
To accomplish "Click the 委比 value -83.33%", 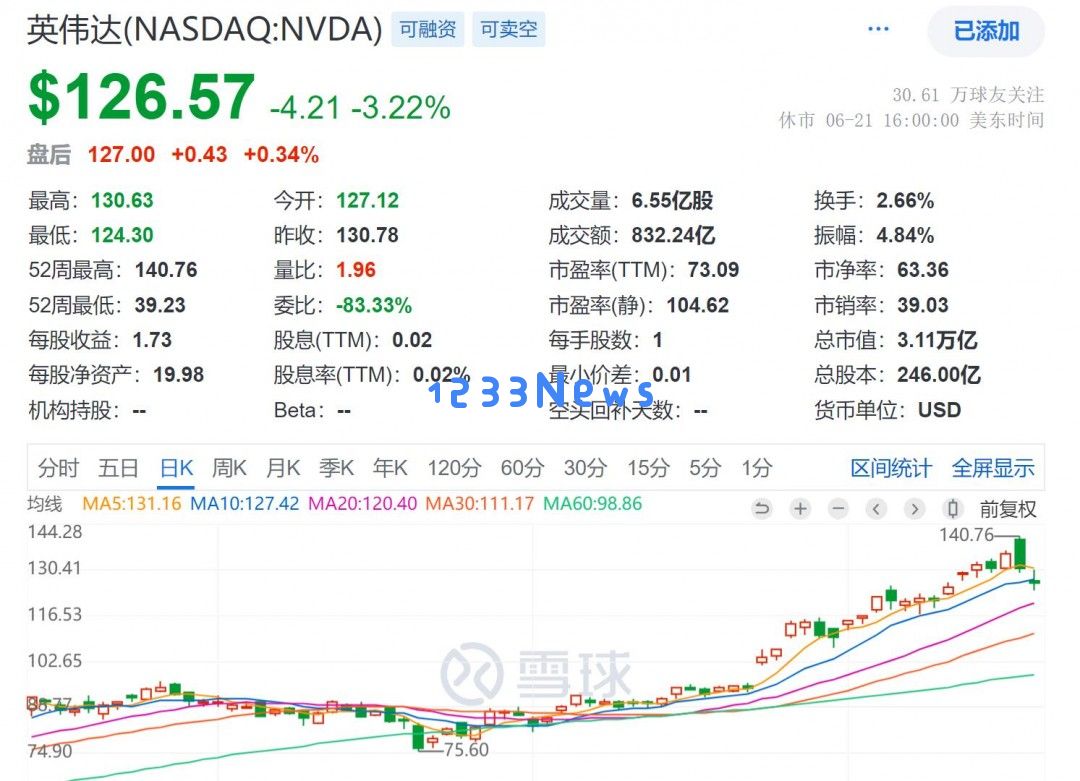I will pyautogui.click(x=373, y=305).
